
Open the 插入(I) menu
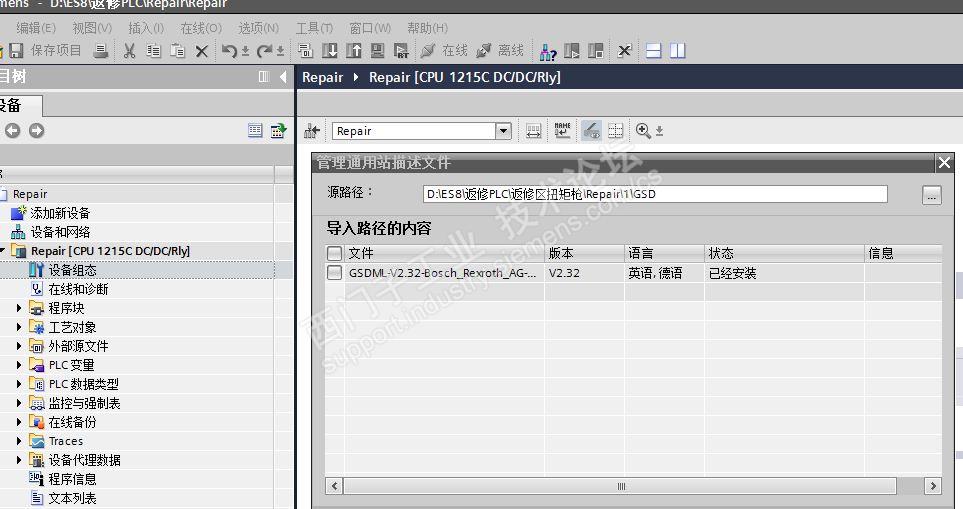point(146,28)
